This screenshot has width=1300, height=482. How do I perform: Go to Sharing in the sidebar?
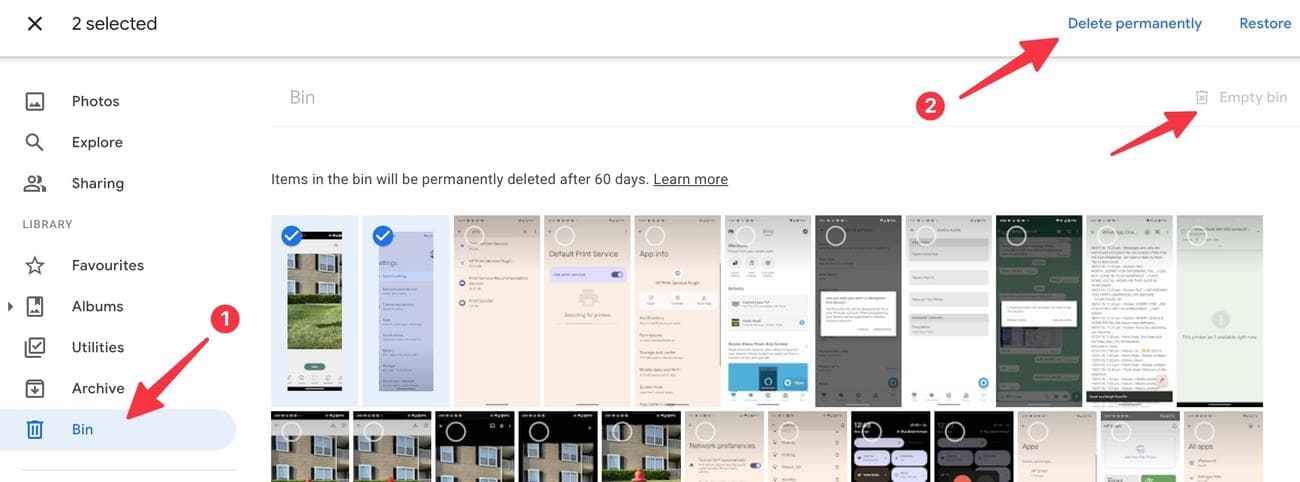coord(98,183)
